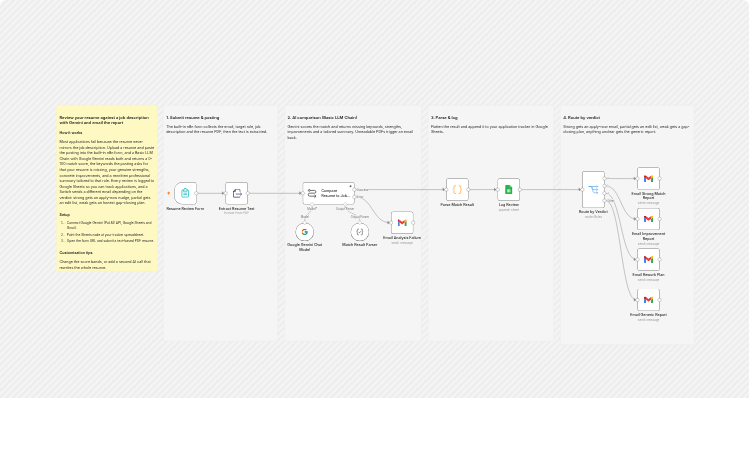The width and height of the screenshot is (749, 450).
Task: Select the Resume Review Form trigger node
Action: 185,193
